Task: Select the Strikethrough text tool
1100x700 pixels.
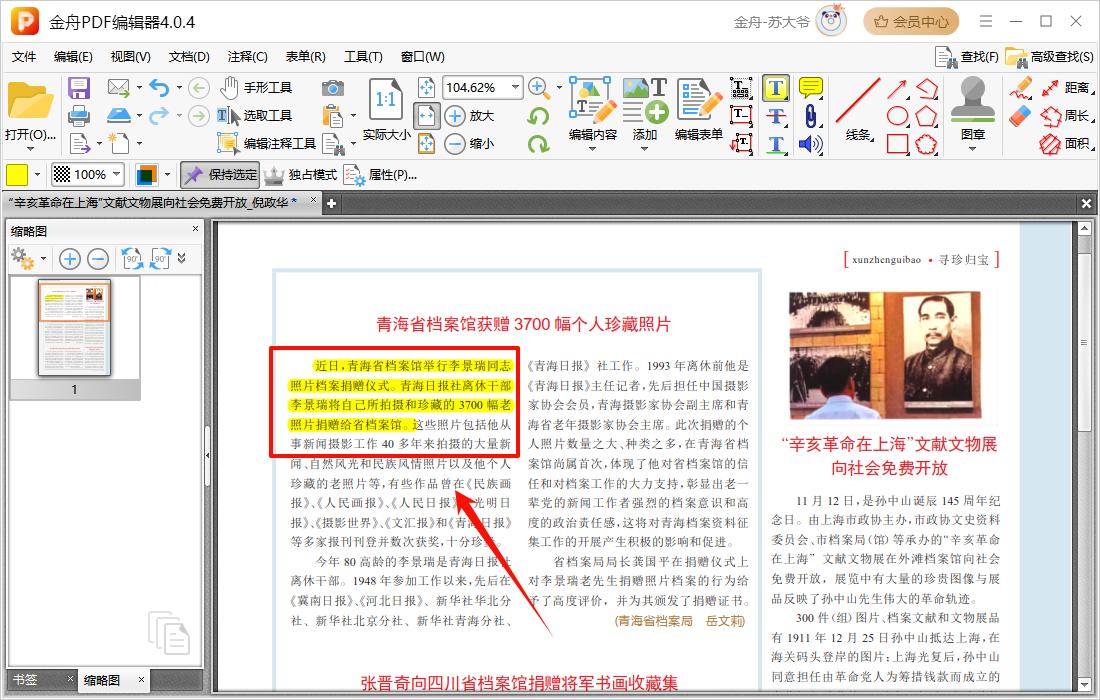Action: (x=775, y=116)
